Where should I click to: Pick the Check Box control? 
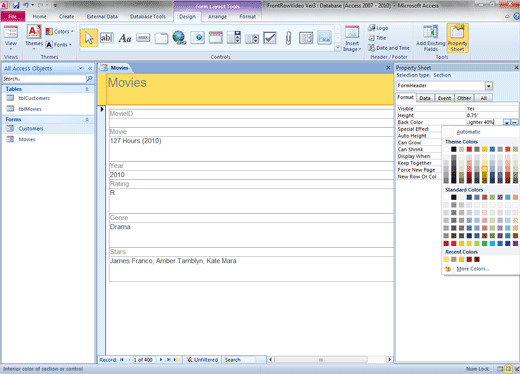pos(270,38)
